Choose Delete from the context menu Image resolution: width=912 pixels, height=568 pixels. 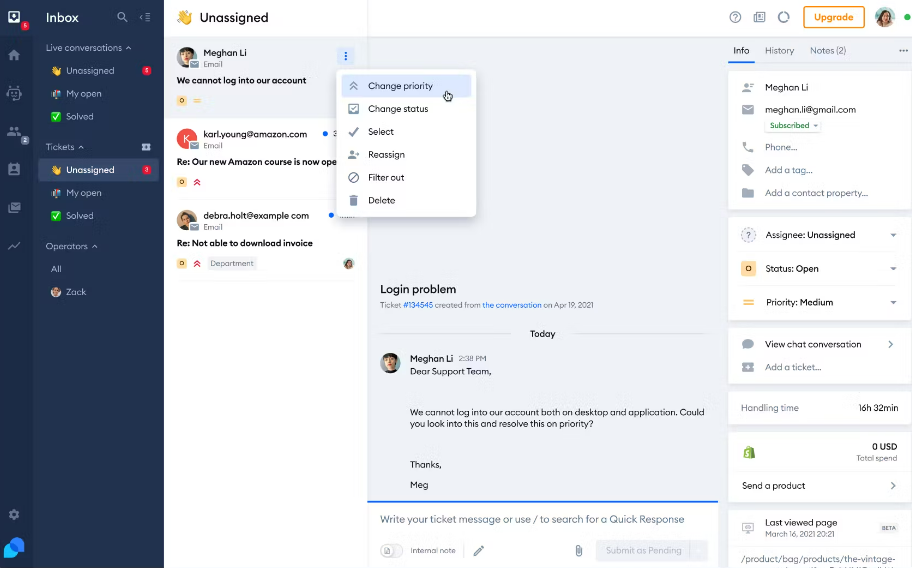406,201
